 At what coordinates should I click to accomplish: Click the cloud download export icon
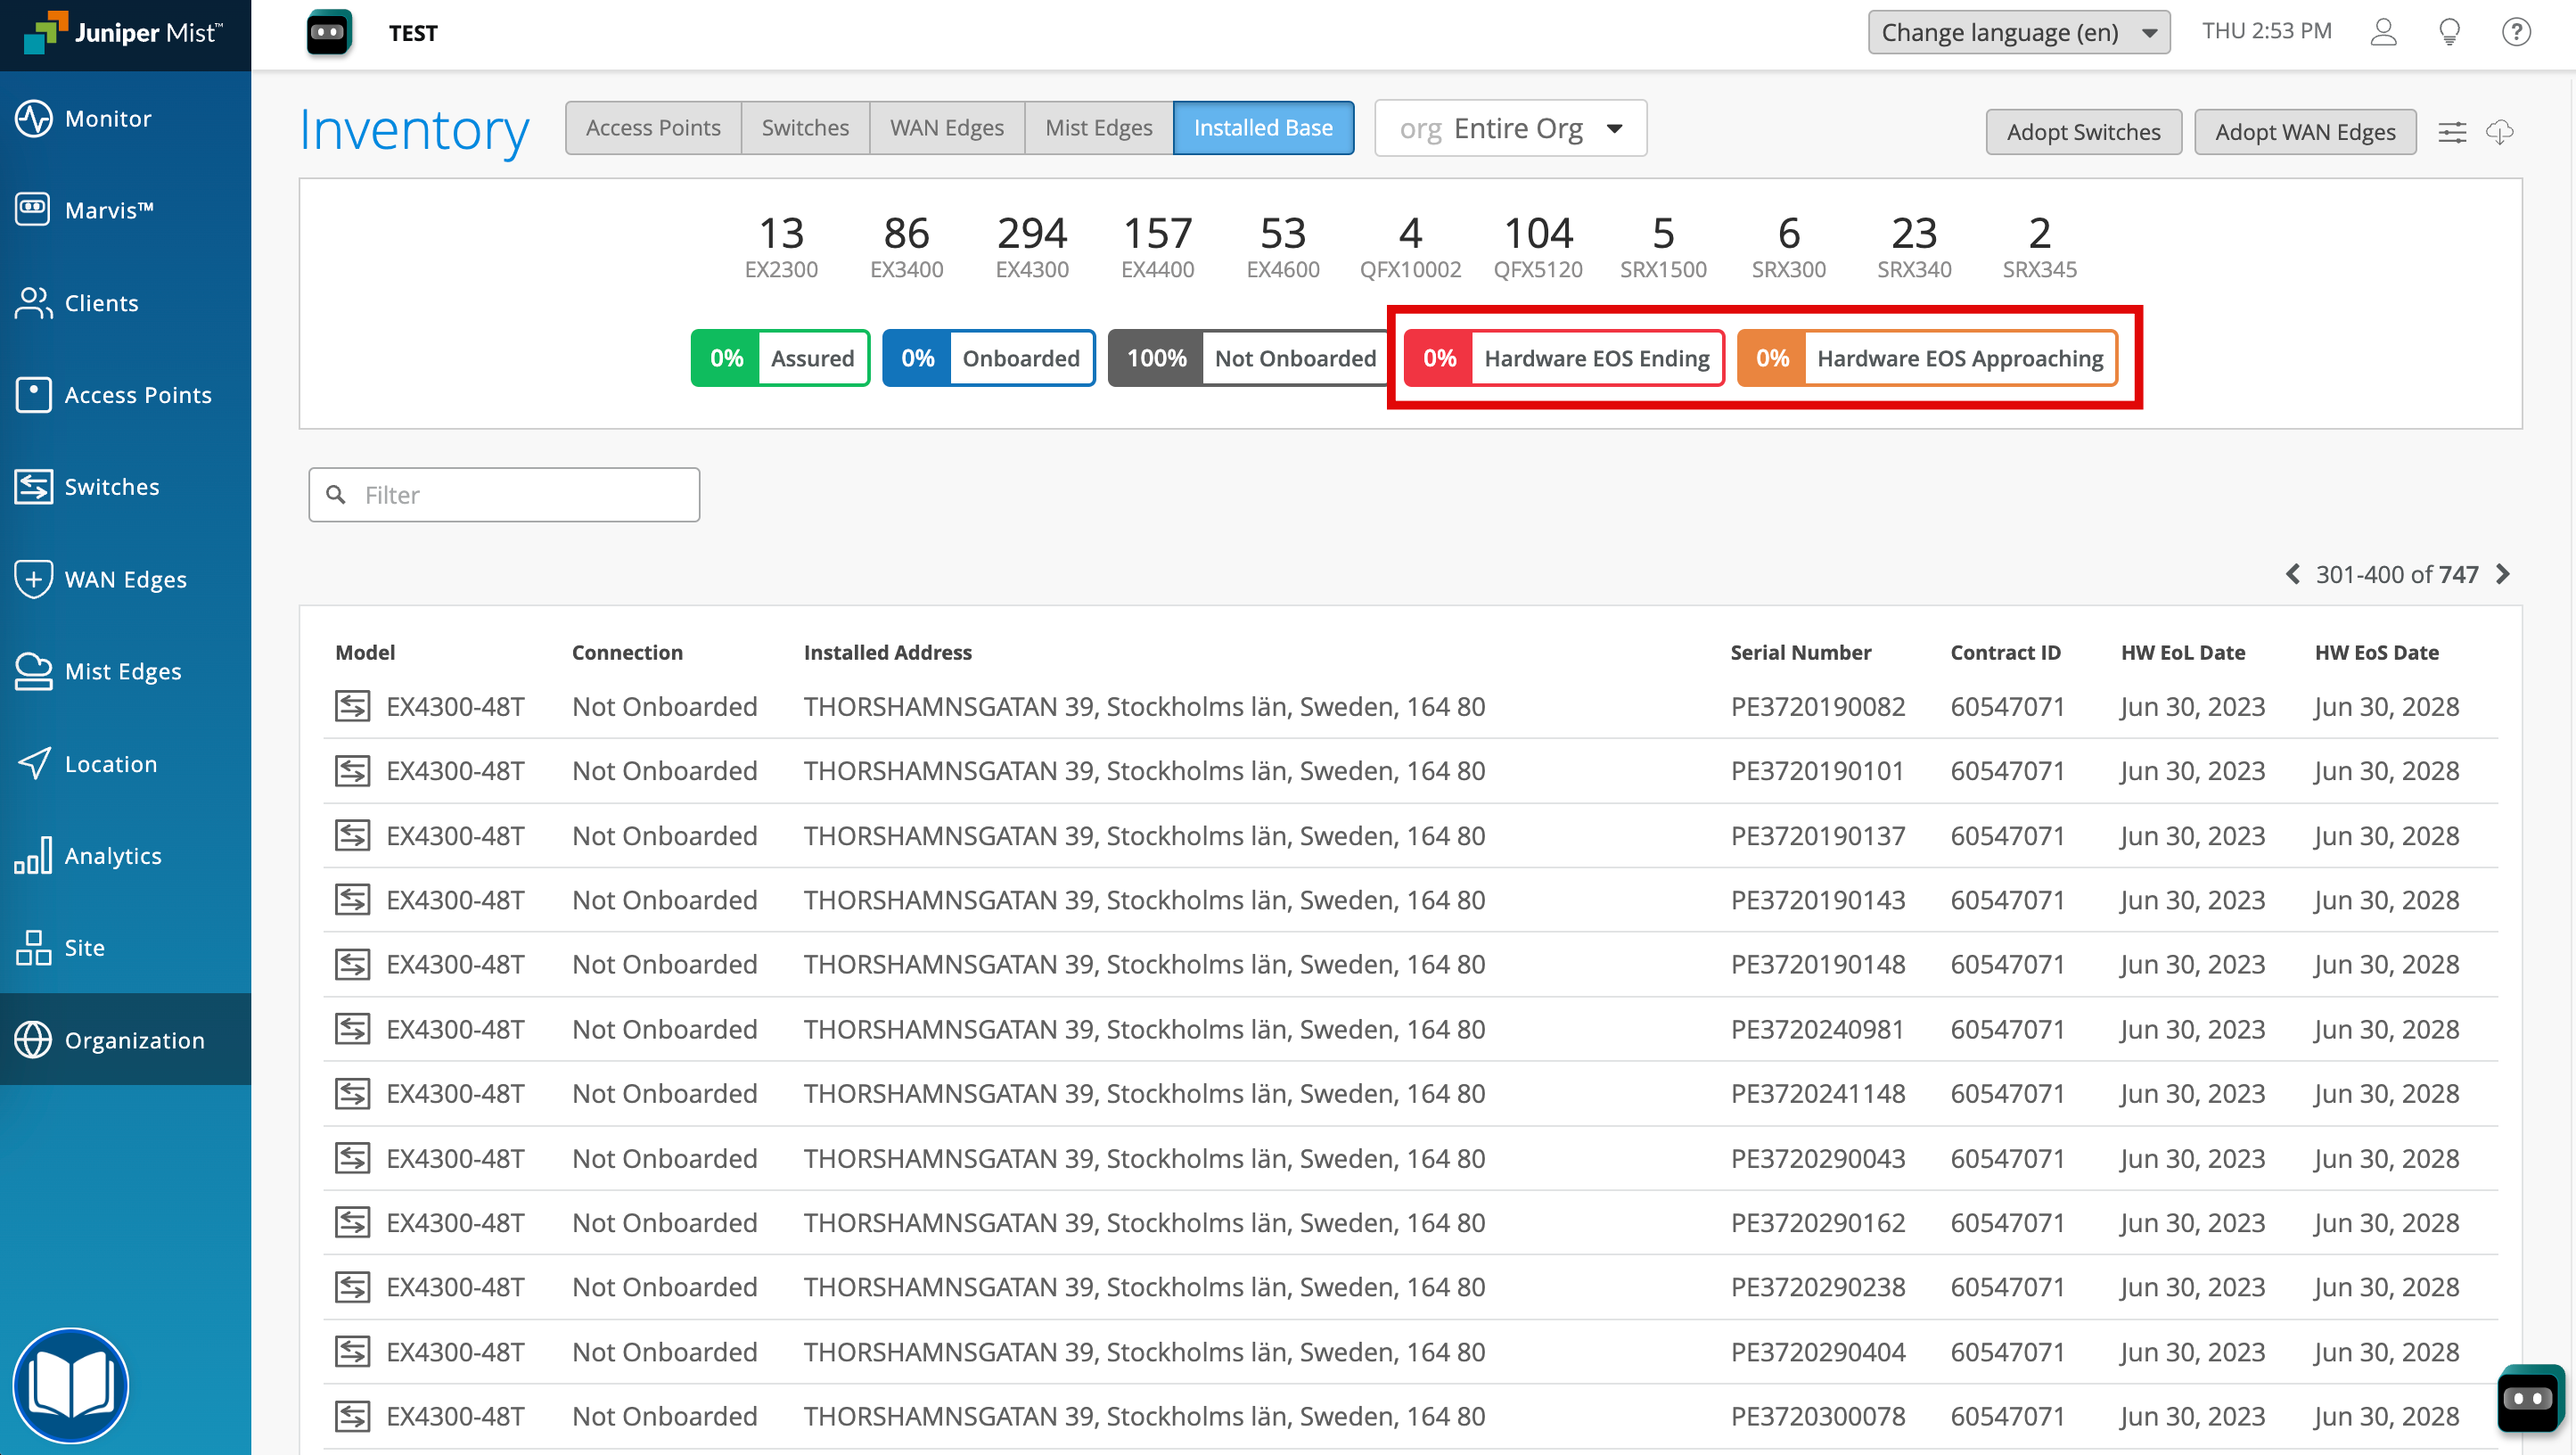coord(2500,132)
